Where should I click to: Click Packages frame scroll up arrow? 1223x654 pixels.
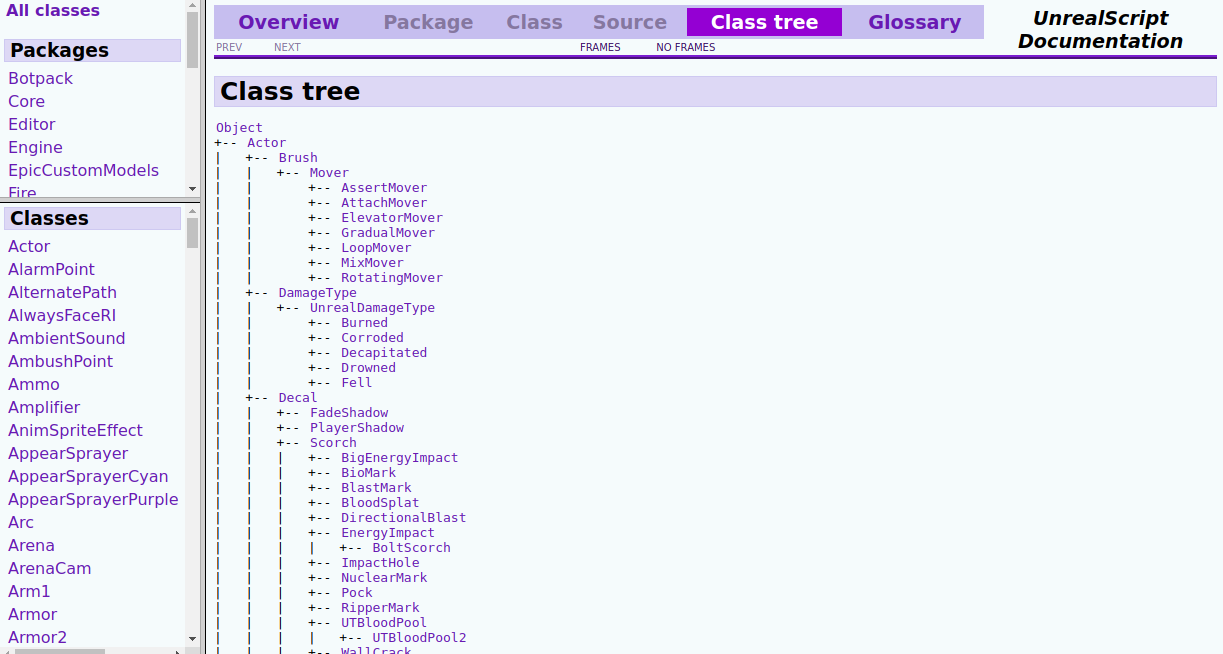tap(193, 5)
